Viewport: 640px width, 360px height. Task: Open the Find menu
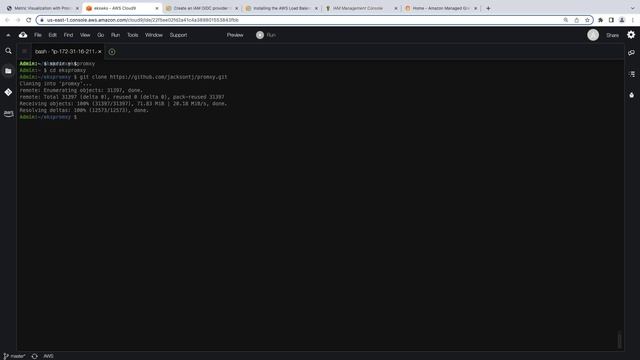click(68, 35)
